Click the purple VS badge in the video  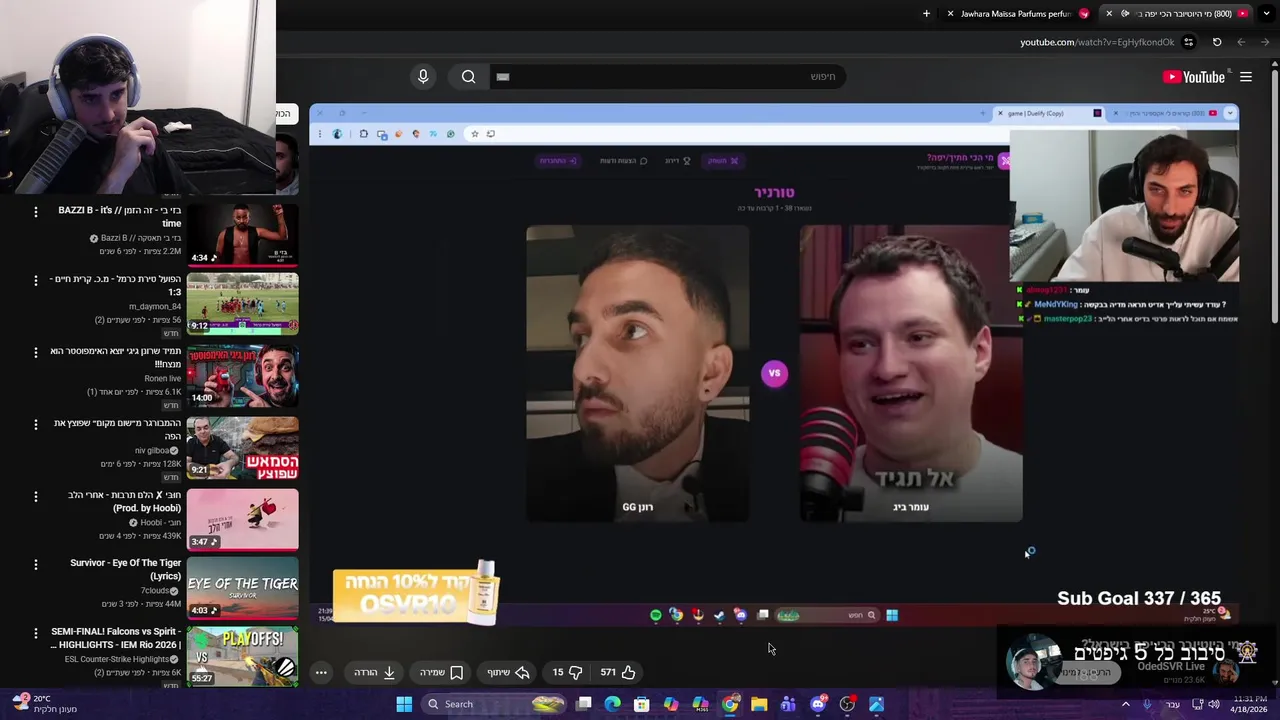(774, 373)
